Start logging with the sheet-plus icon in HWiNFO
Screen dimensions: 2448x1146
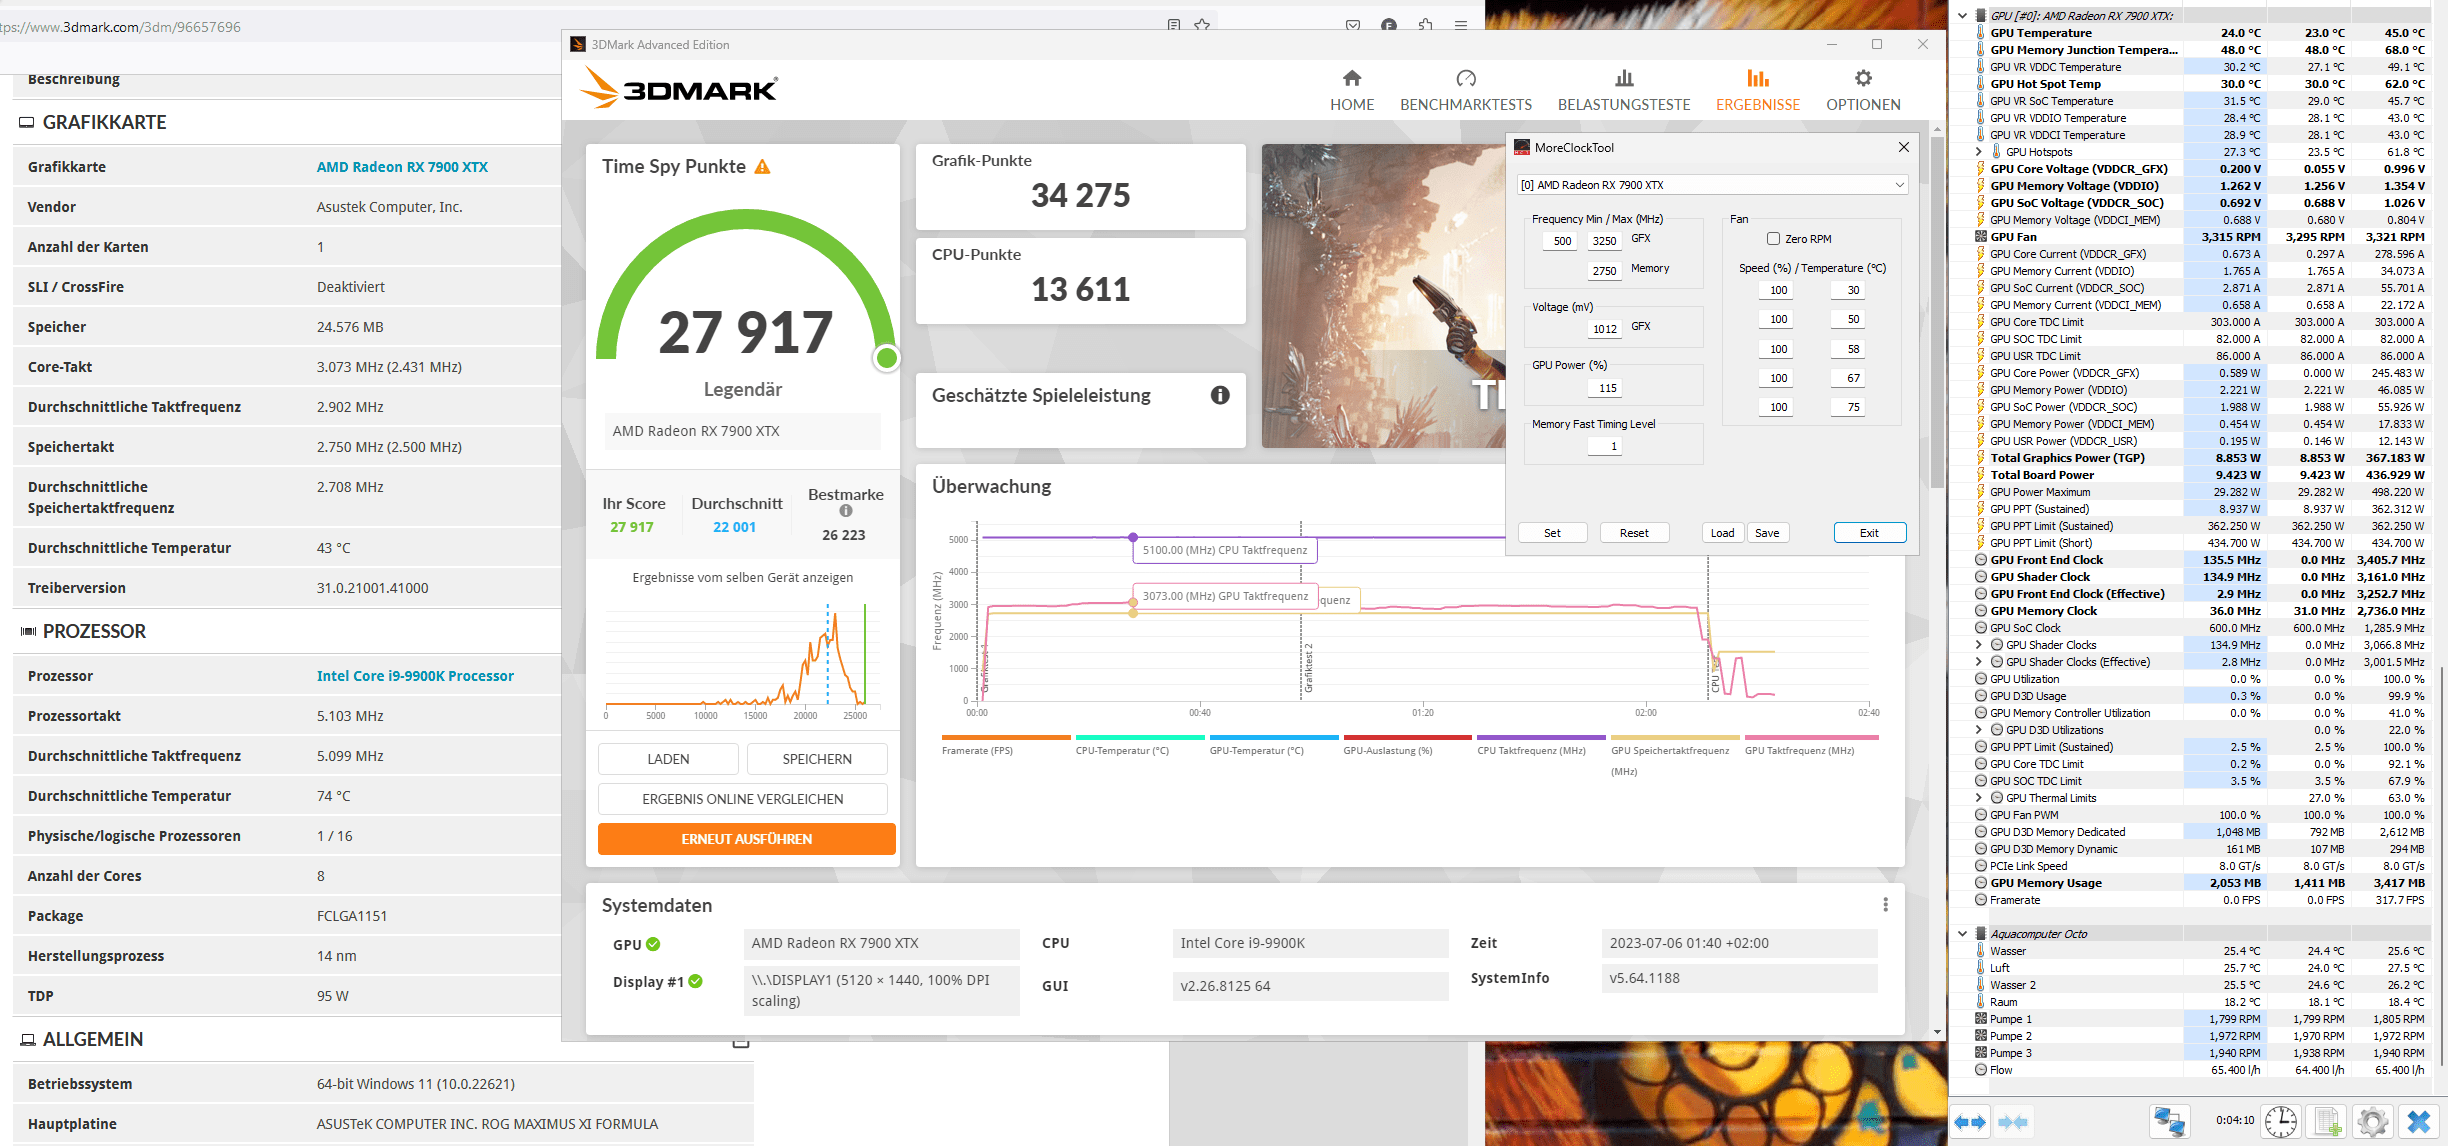coord(2328,1122)
